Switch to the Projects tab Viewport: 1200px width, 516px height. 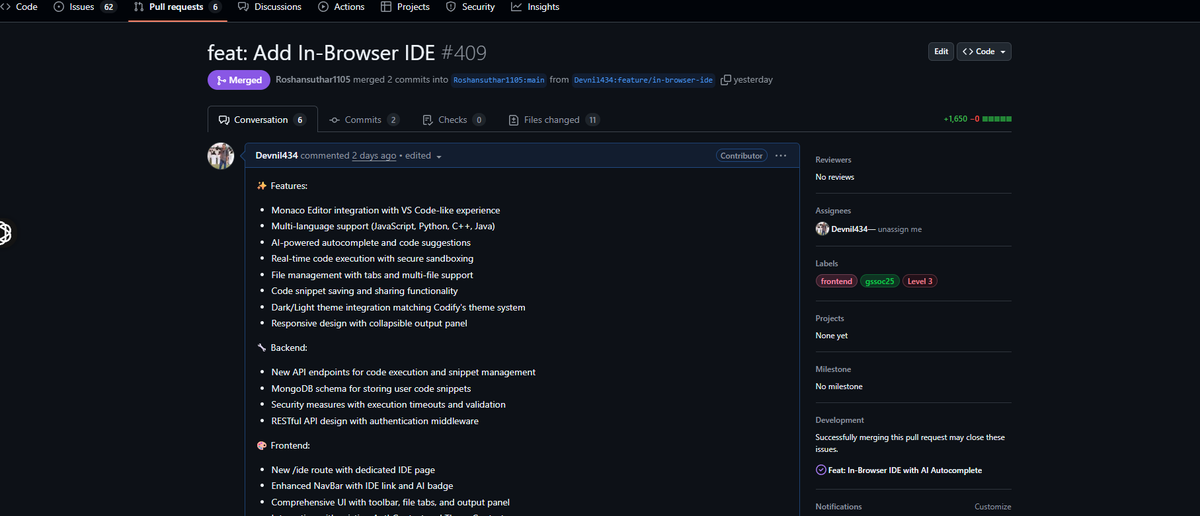pos(405,7)
